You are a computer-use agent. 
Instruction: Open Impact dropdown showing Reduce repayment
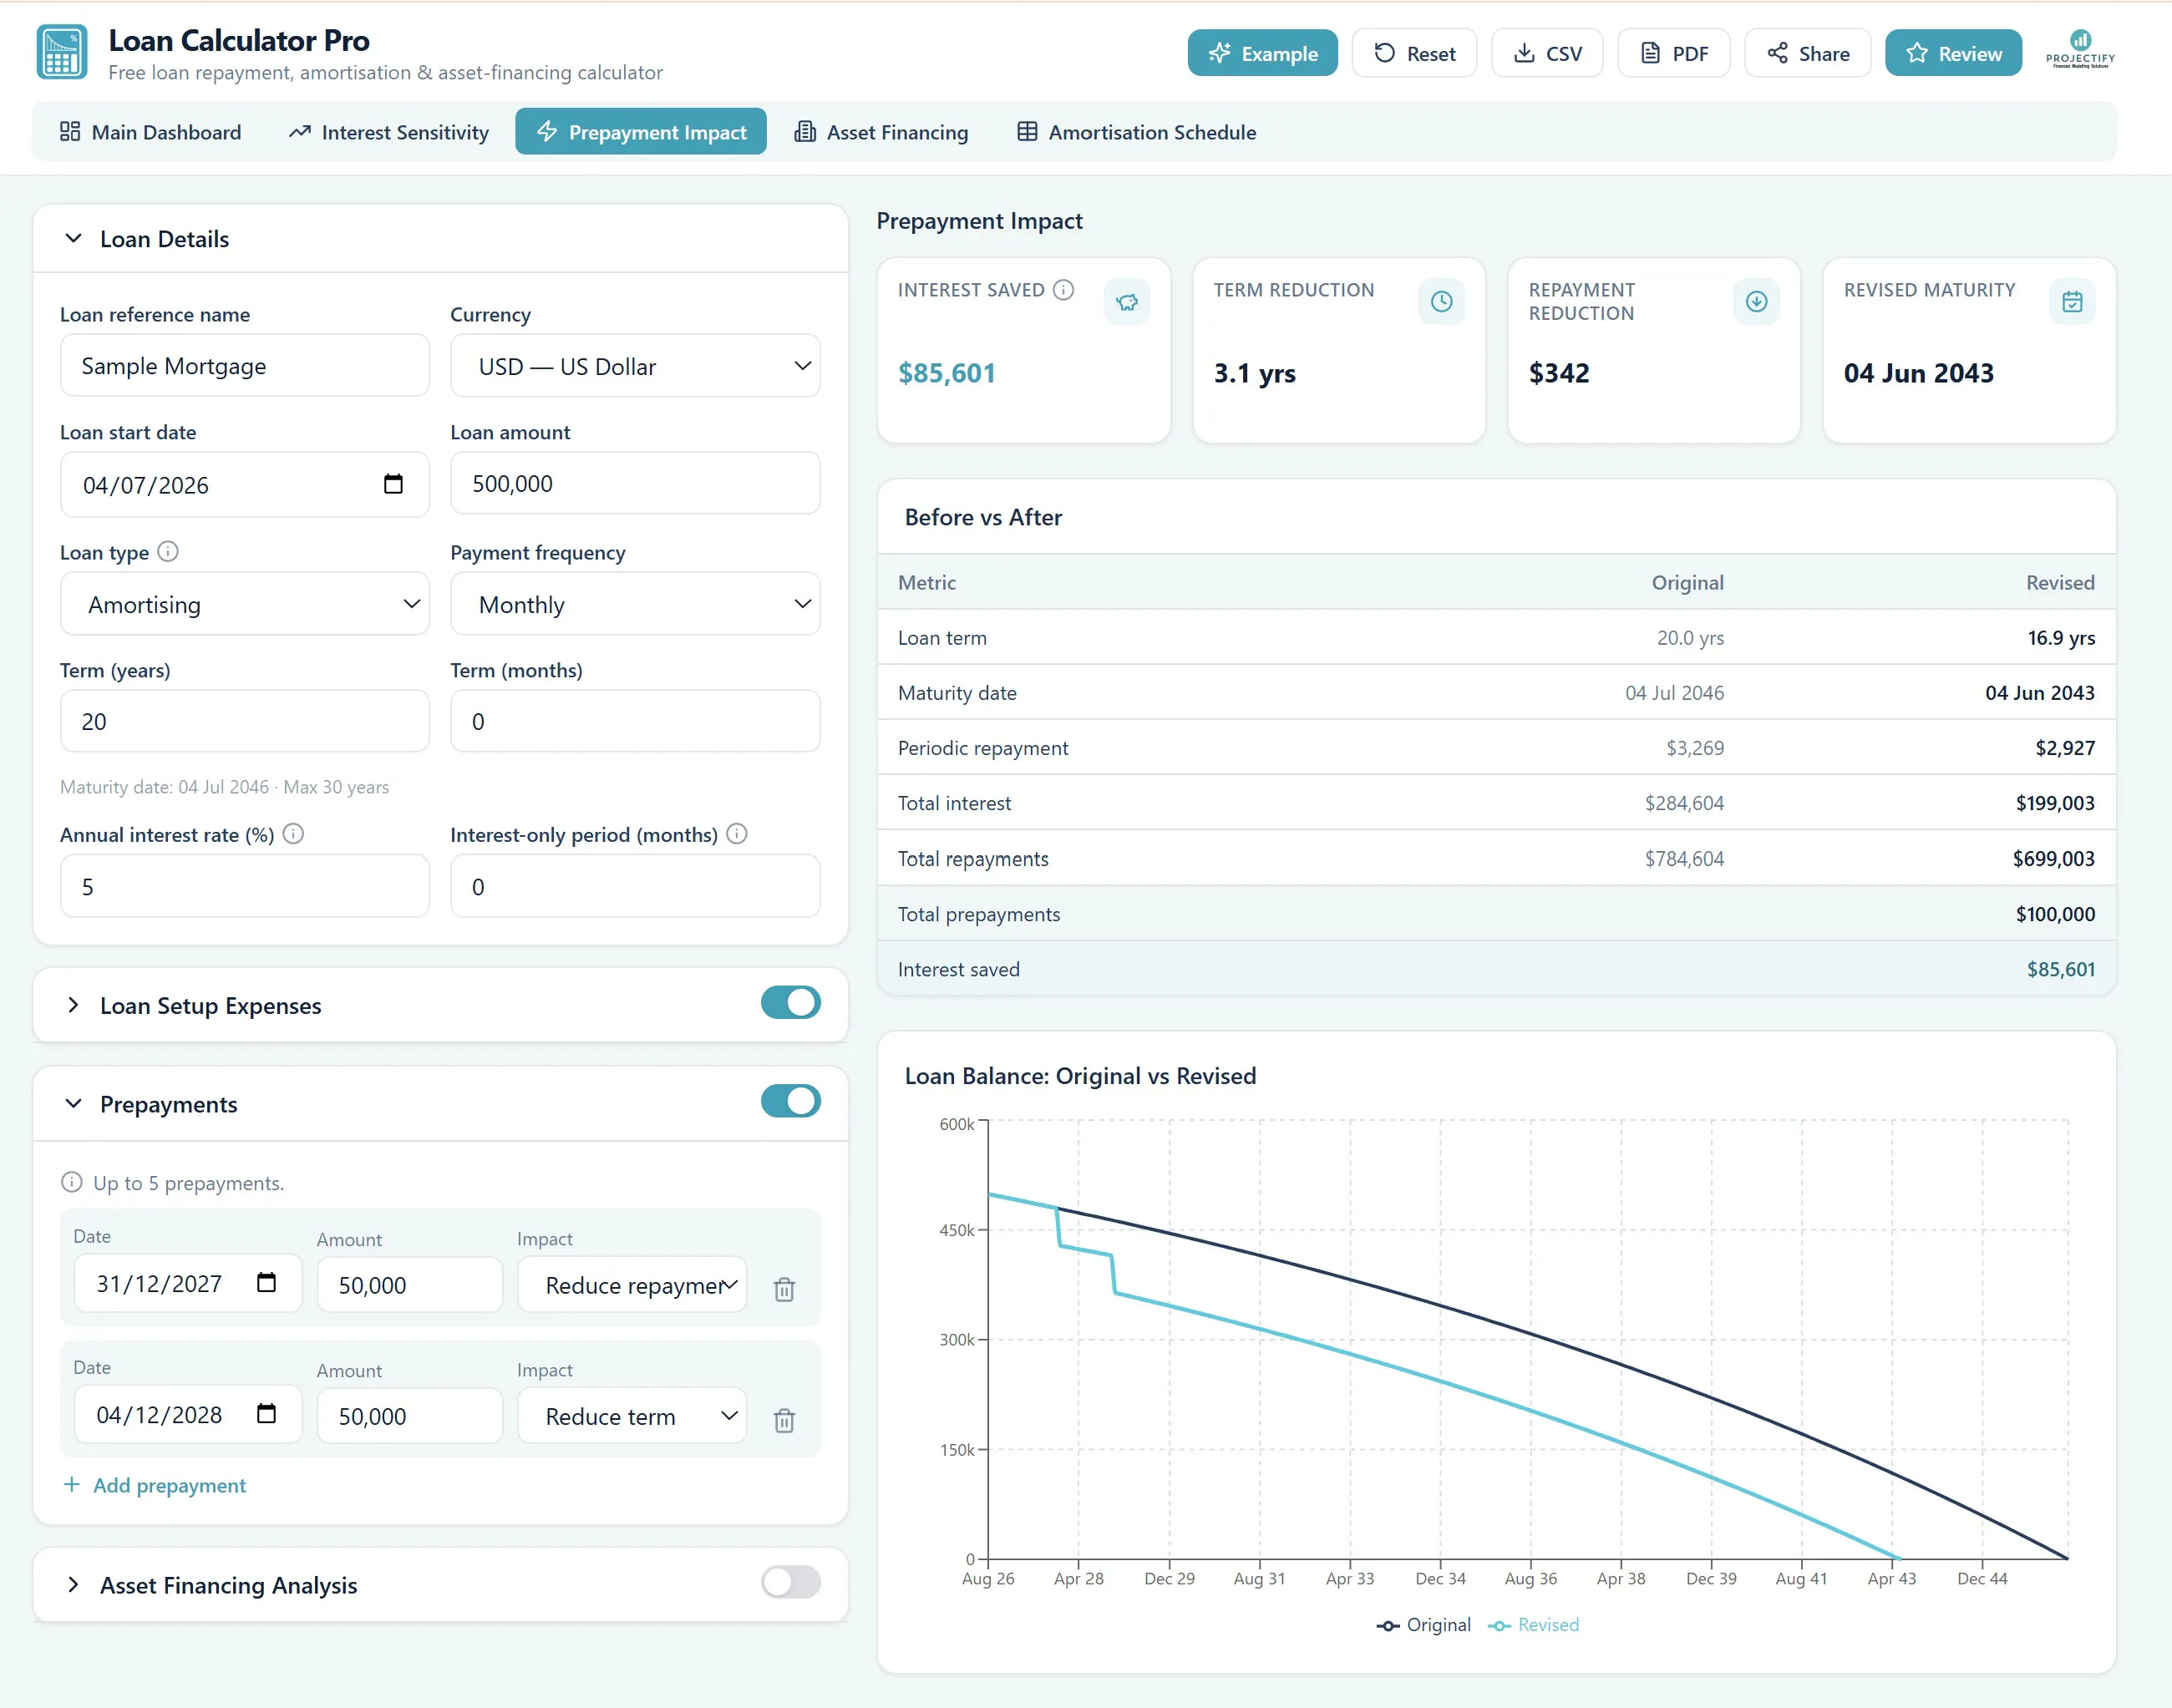point(632,1285)
